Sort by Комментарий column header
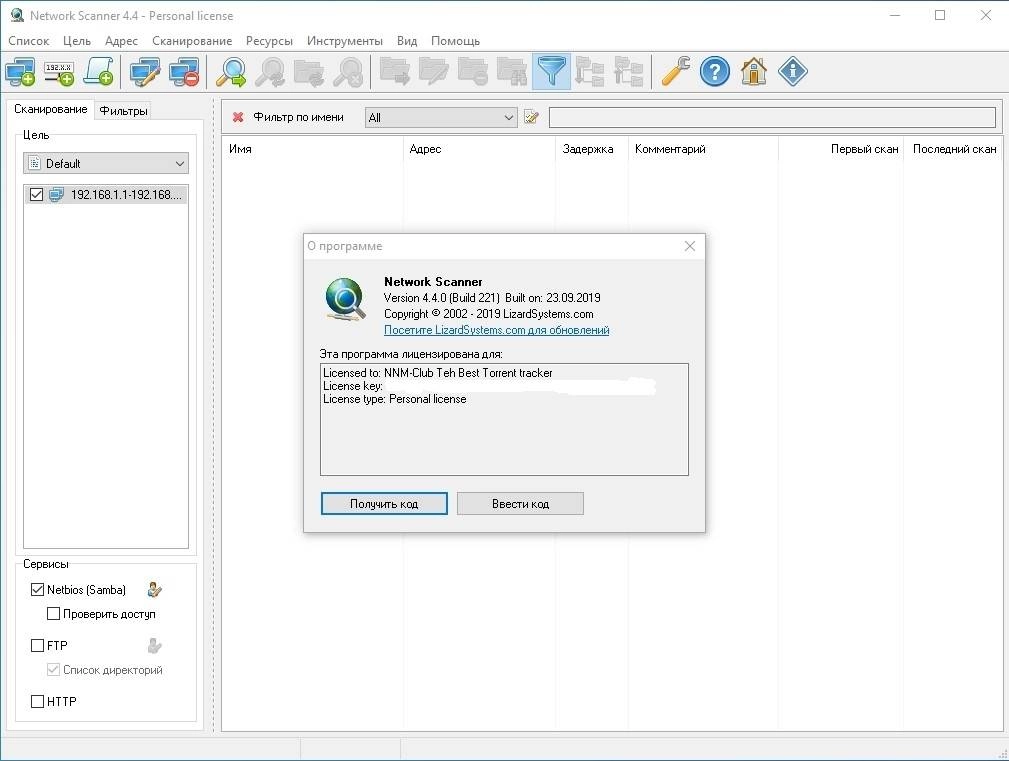 (x=703, y=149)
